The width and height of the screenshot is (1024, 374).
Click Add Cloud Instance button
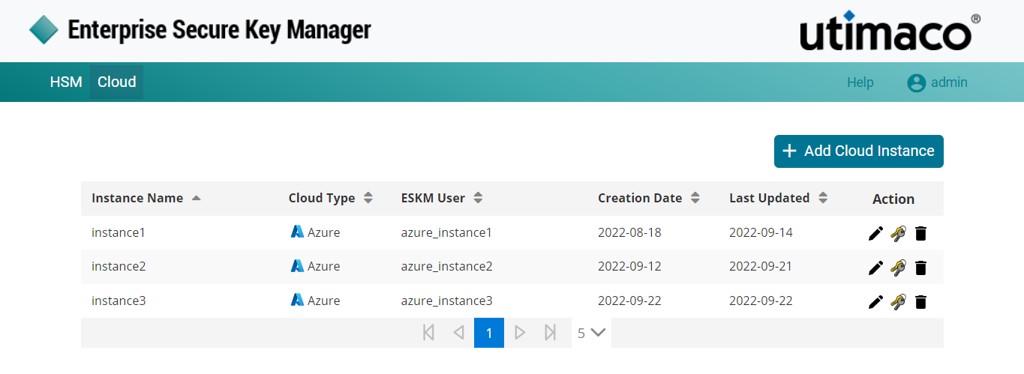coord(859,151)
